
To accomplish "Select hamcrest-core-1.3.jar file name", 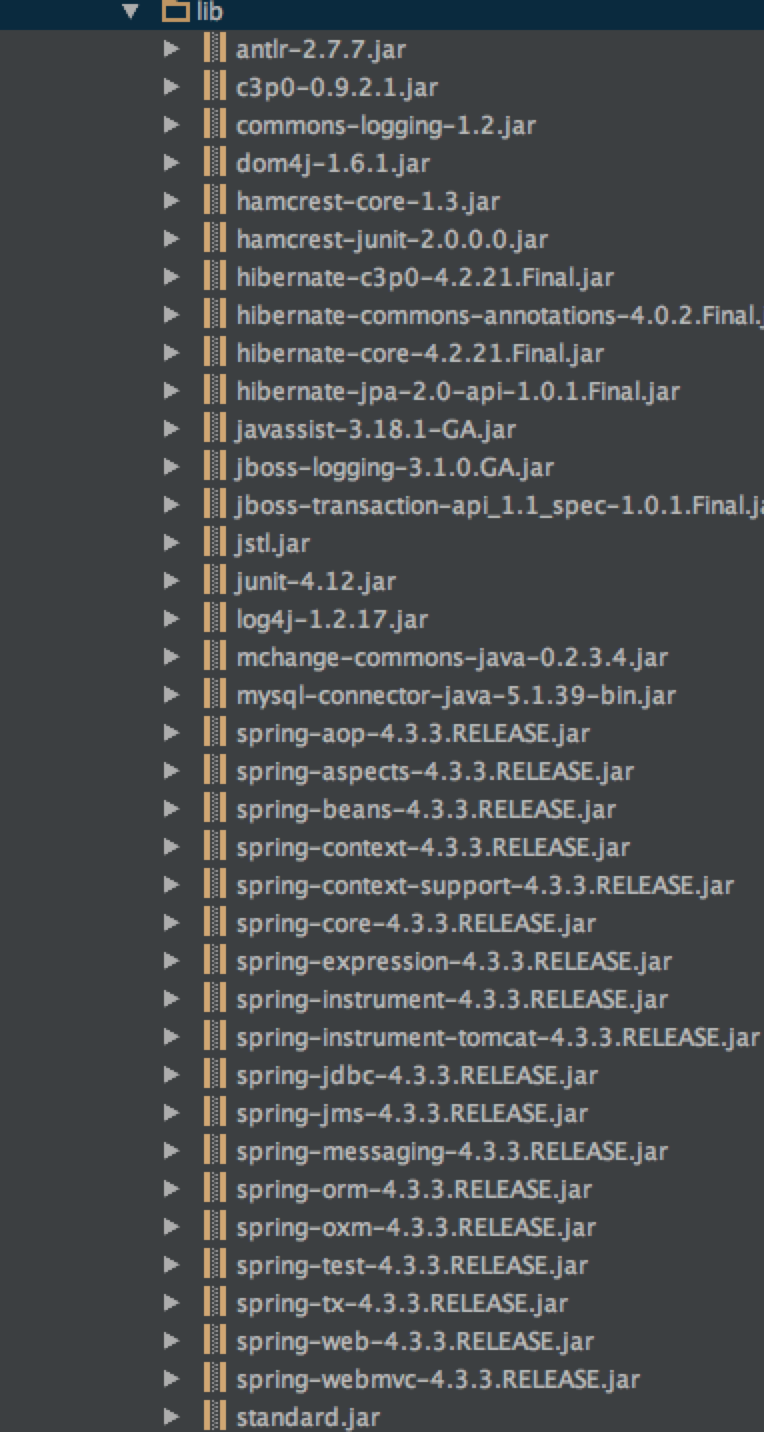I will coord(368,201).
